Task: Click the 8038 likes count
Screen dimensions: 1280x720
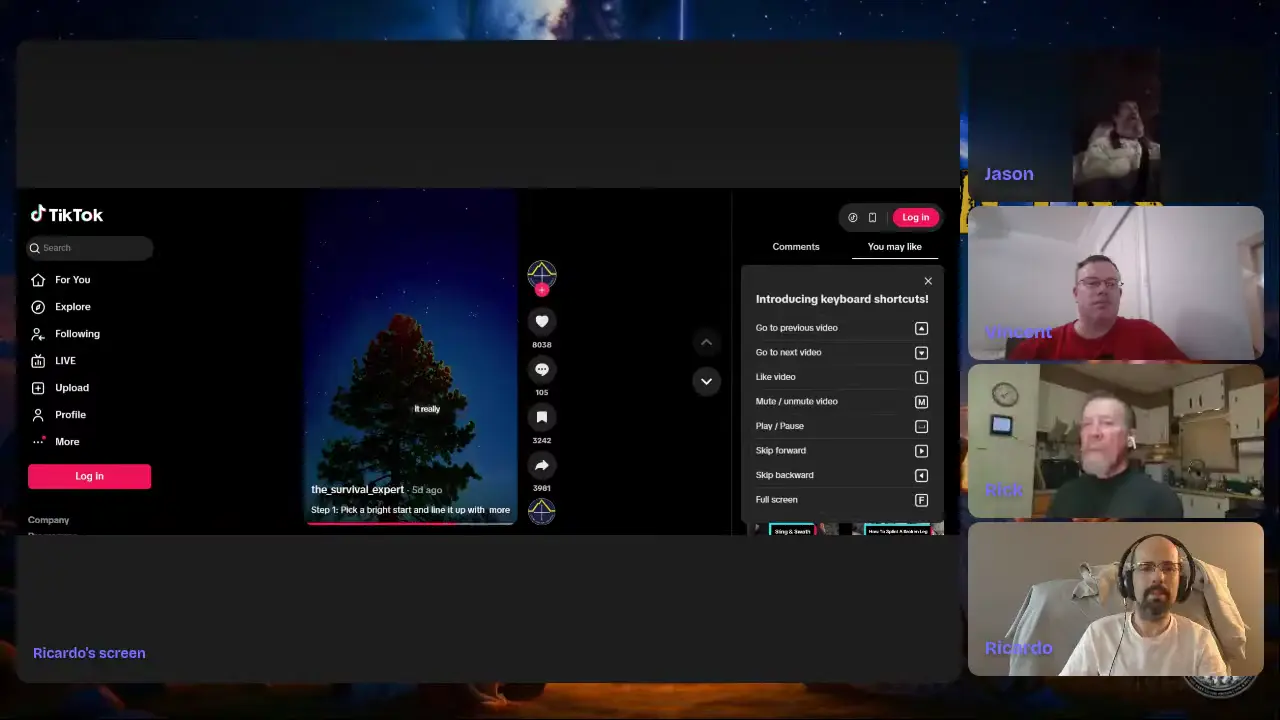Action: 542,345
